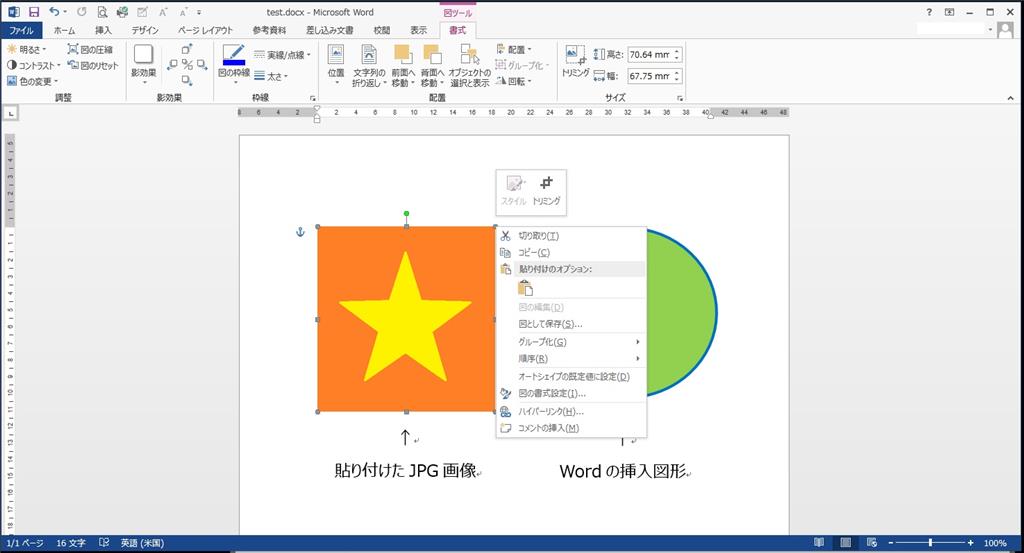This screenshot has width=1024, height=553.
Task: Switch to read mode view icon
Action: coord(819,543)
